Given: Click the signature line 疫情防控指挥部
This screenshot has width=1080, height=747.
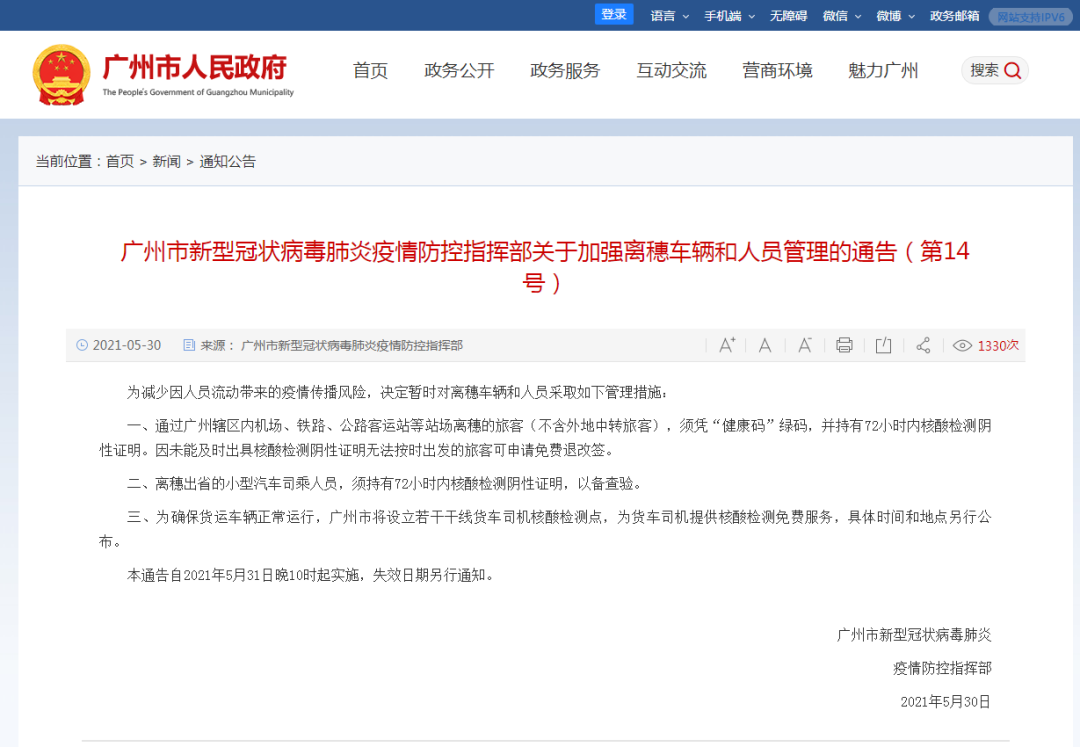Looking at the screenshot, I should tap(942, 668).
